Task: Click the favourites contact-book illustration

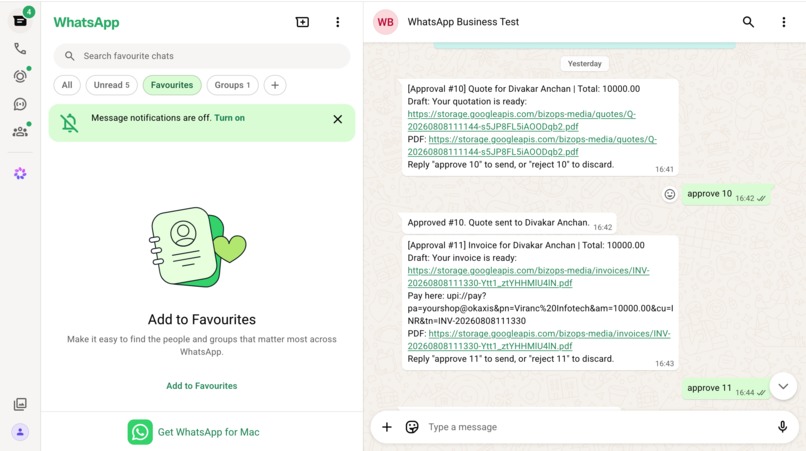Action: click(197, 247)
